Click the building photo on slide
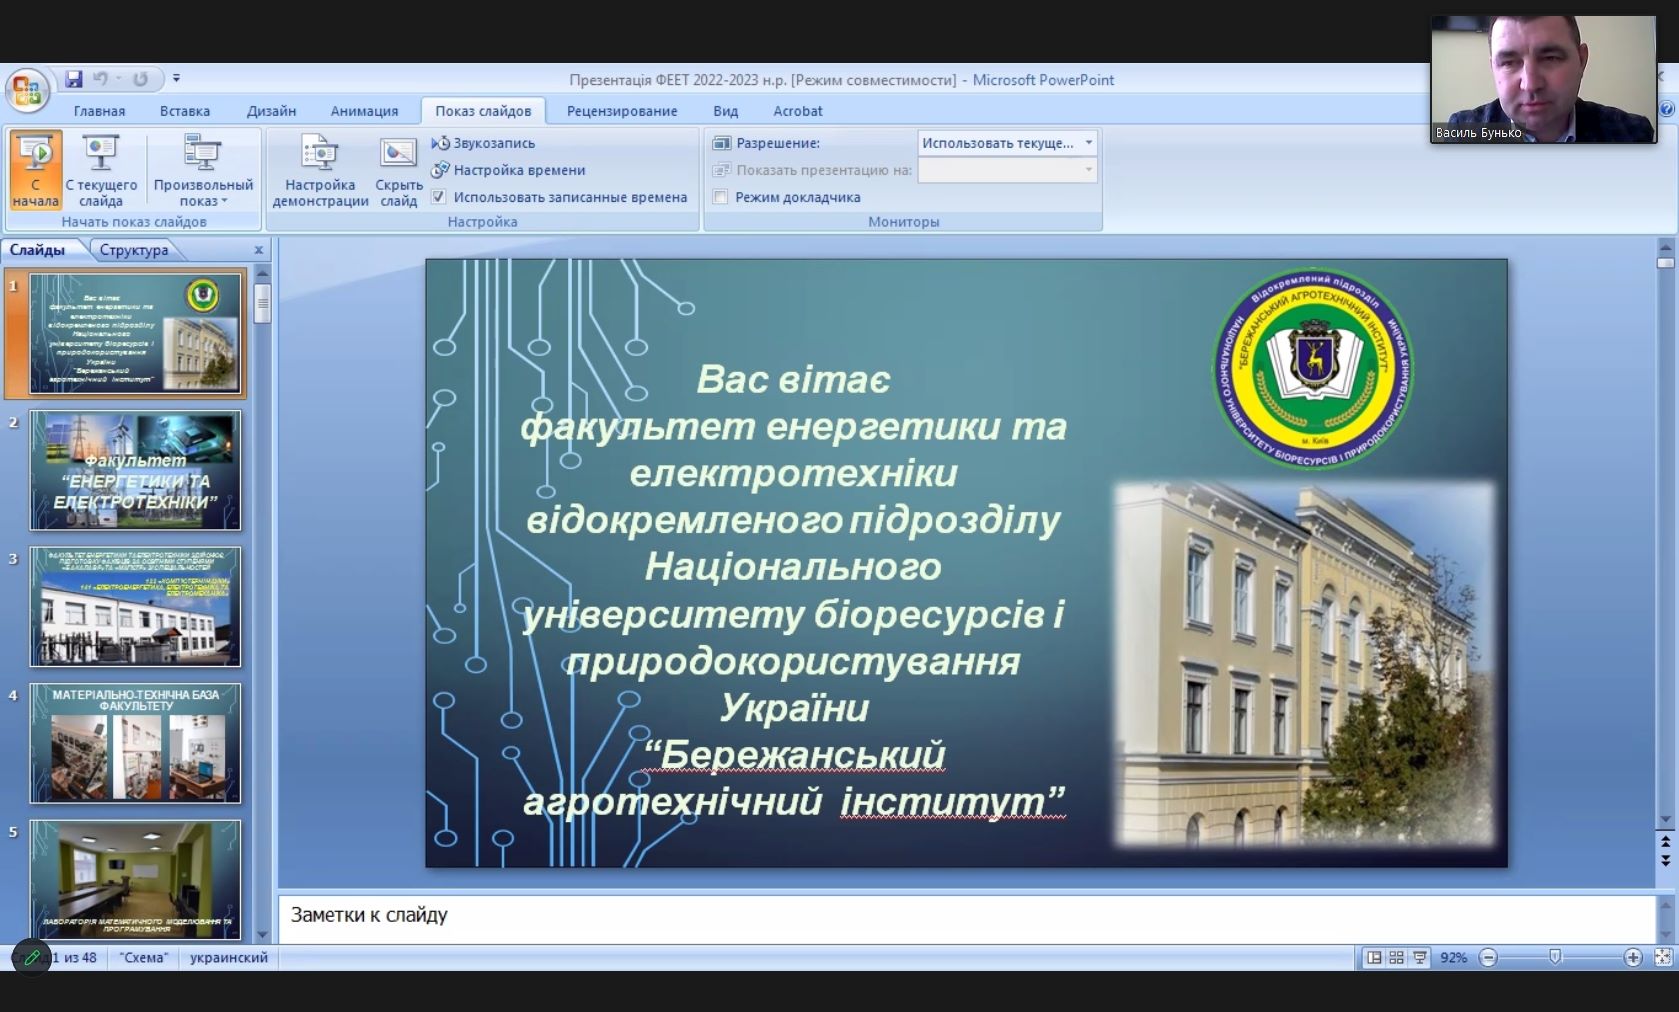This screenshot has height=1012, width=1679. click(x=1304, y=665)
